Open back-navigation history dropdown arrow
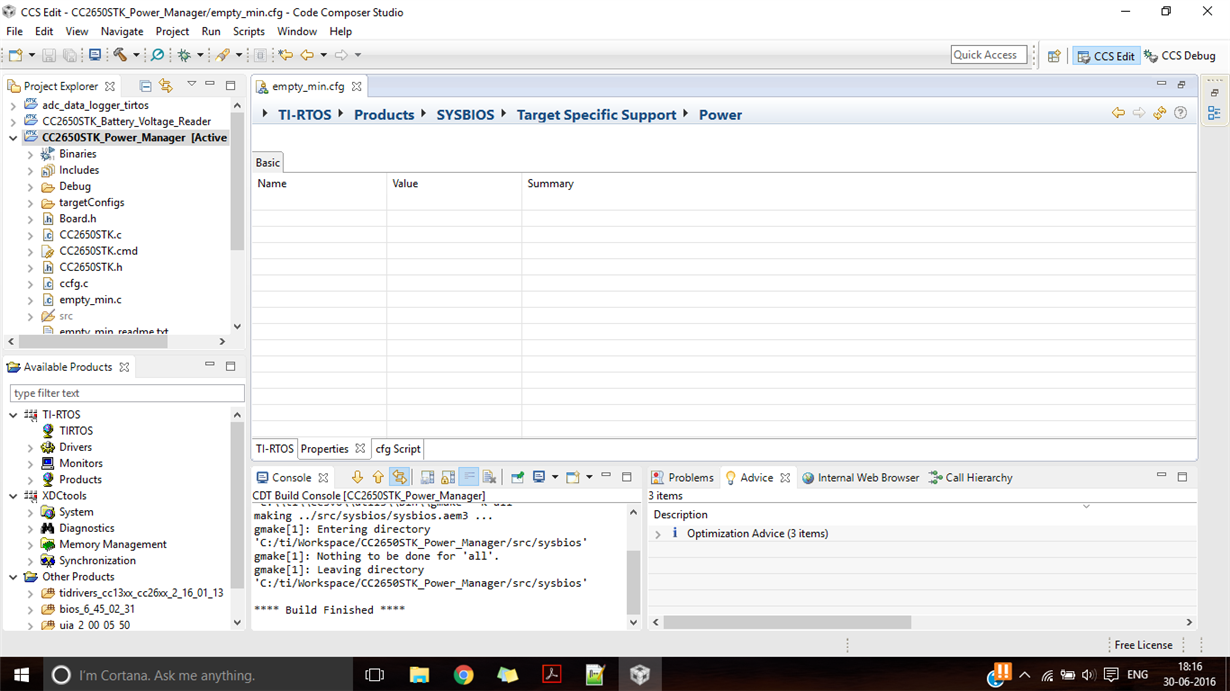Viewport: 1230px width, 691px height. pyautogui.click(x=323, y=55)
